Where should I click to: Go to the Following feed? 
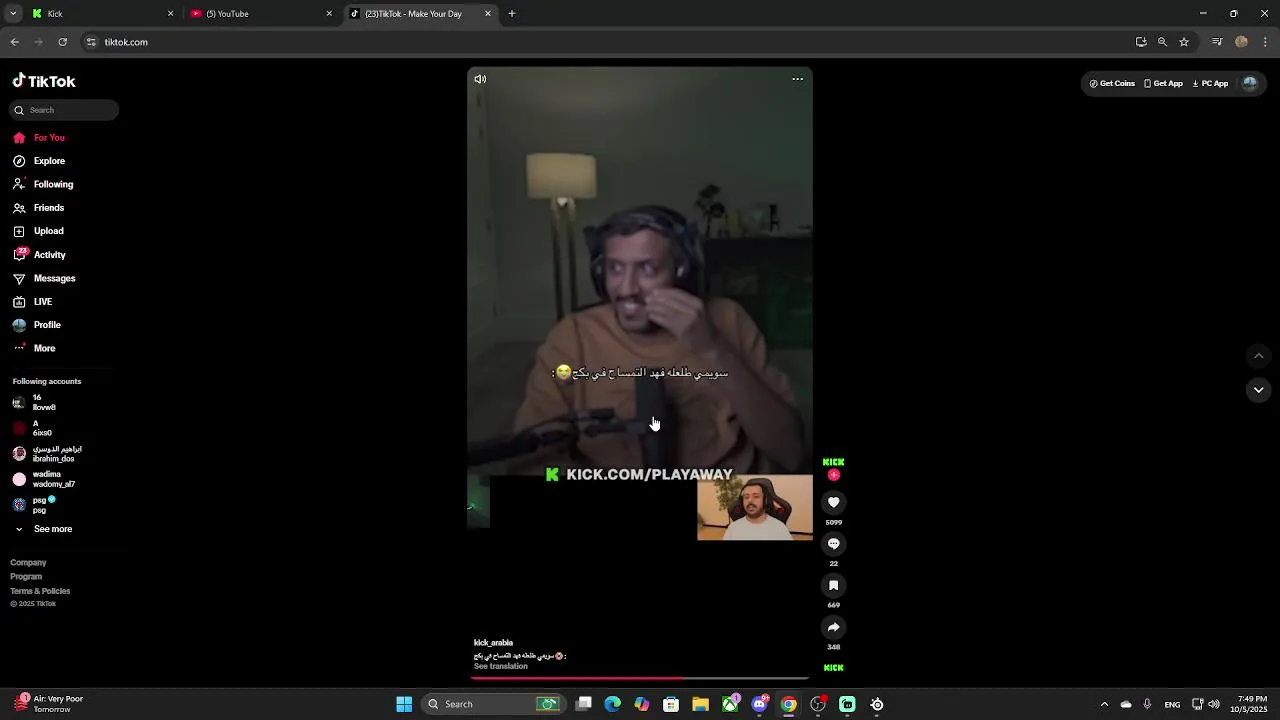pyautogui.click(x=43, y=184)
